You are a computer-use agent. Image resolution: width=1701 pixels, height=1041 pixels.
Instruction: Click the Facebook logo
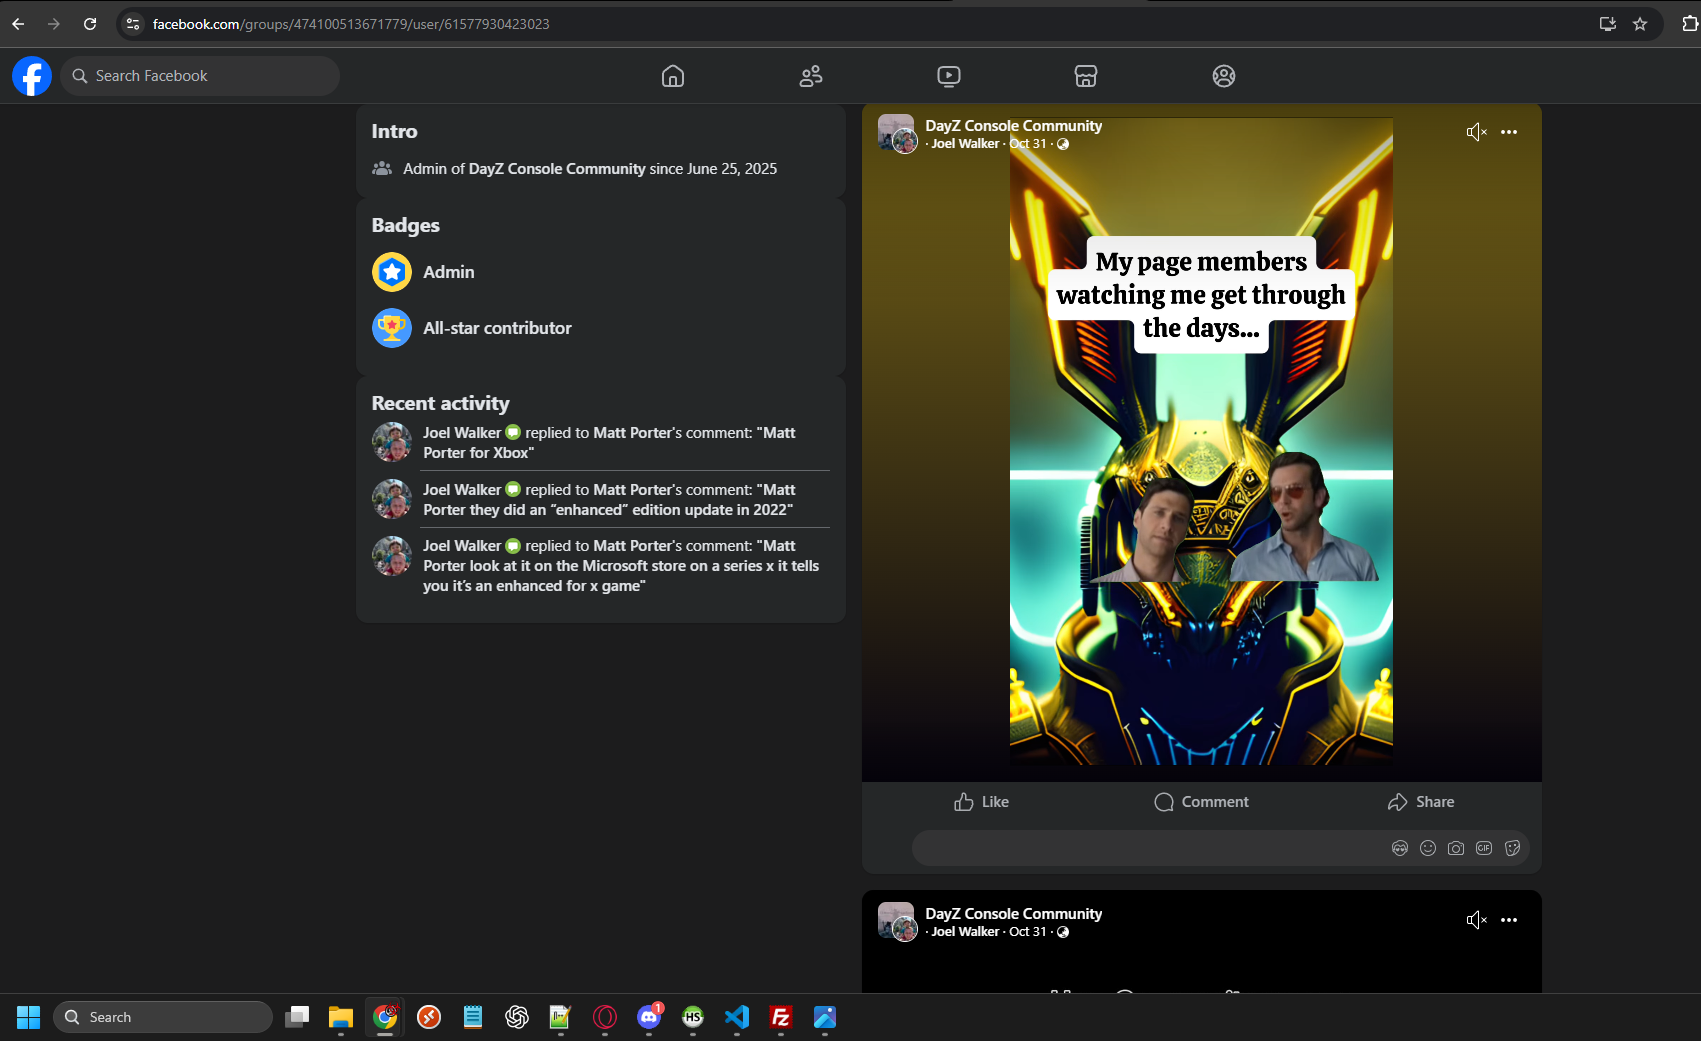(32, 76)
